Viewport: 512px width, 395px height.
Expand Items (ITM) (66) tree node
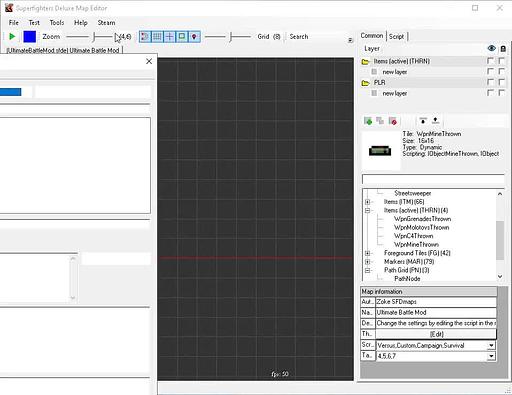click(367, 202)
